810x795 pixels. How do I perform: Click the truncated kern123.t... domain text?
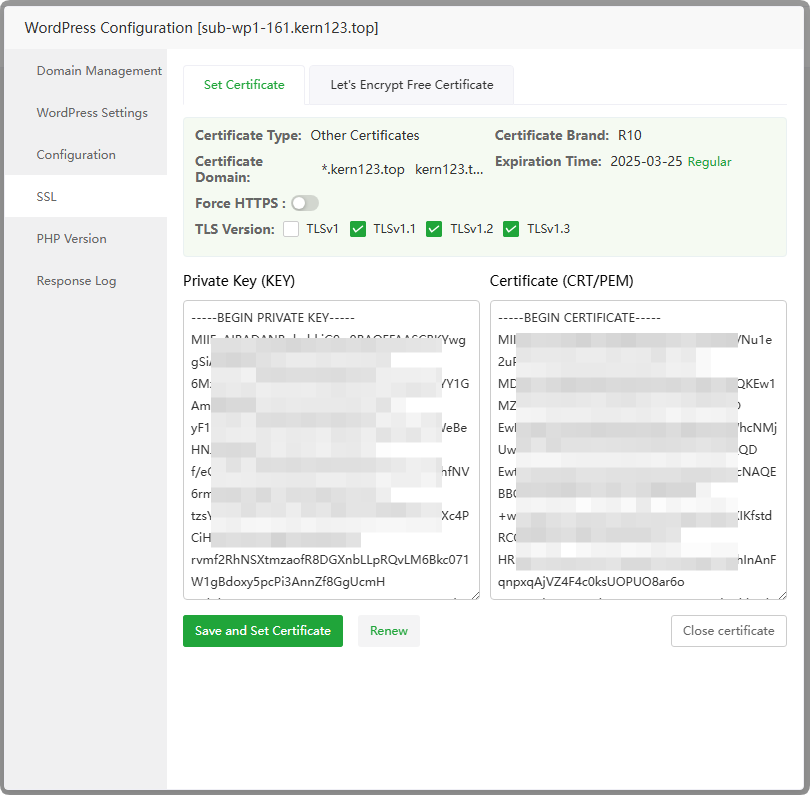point(449,169)
